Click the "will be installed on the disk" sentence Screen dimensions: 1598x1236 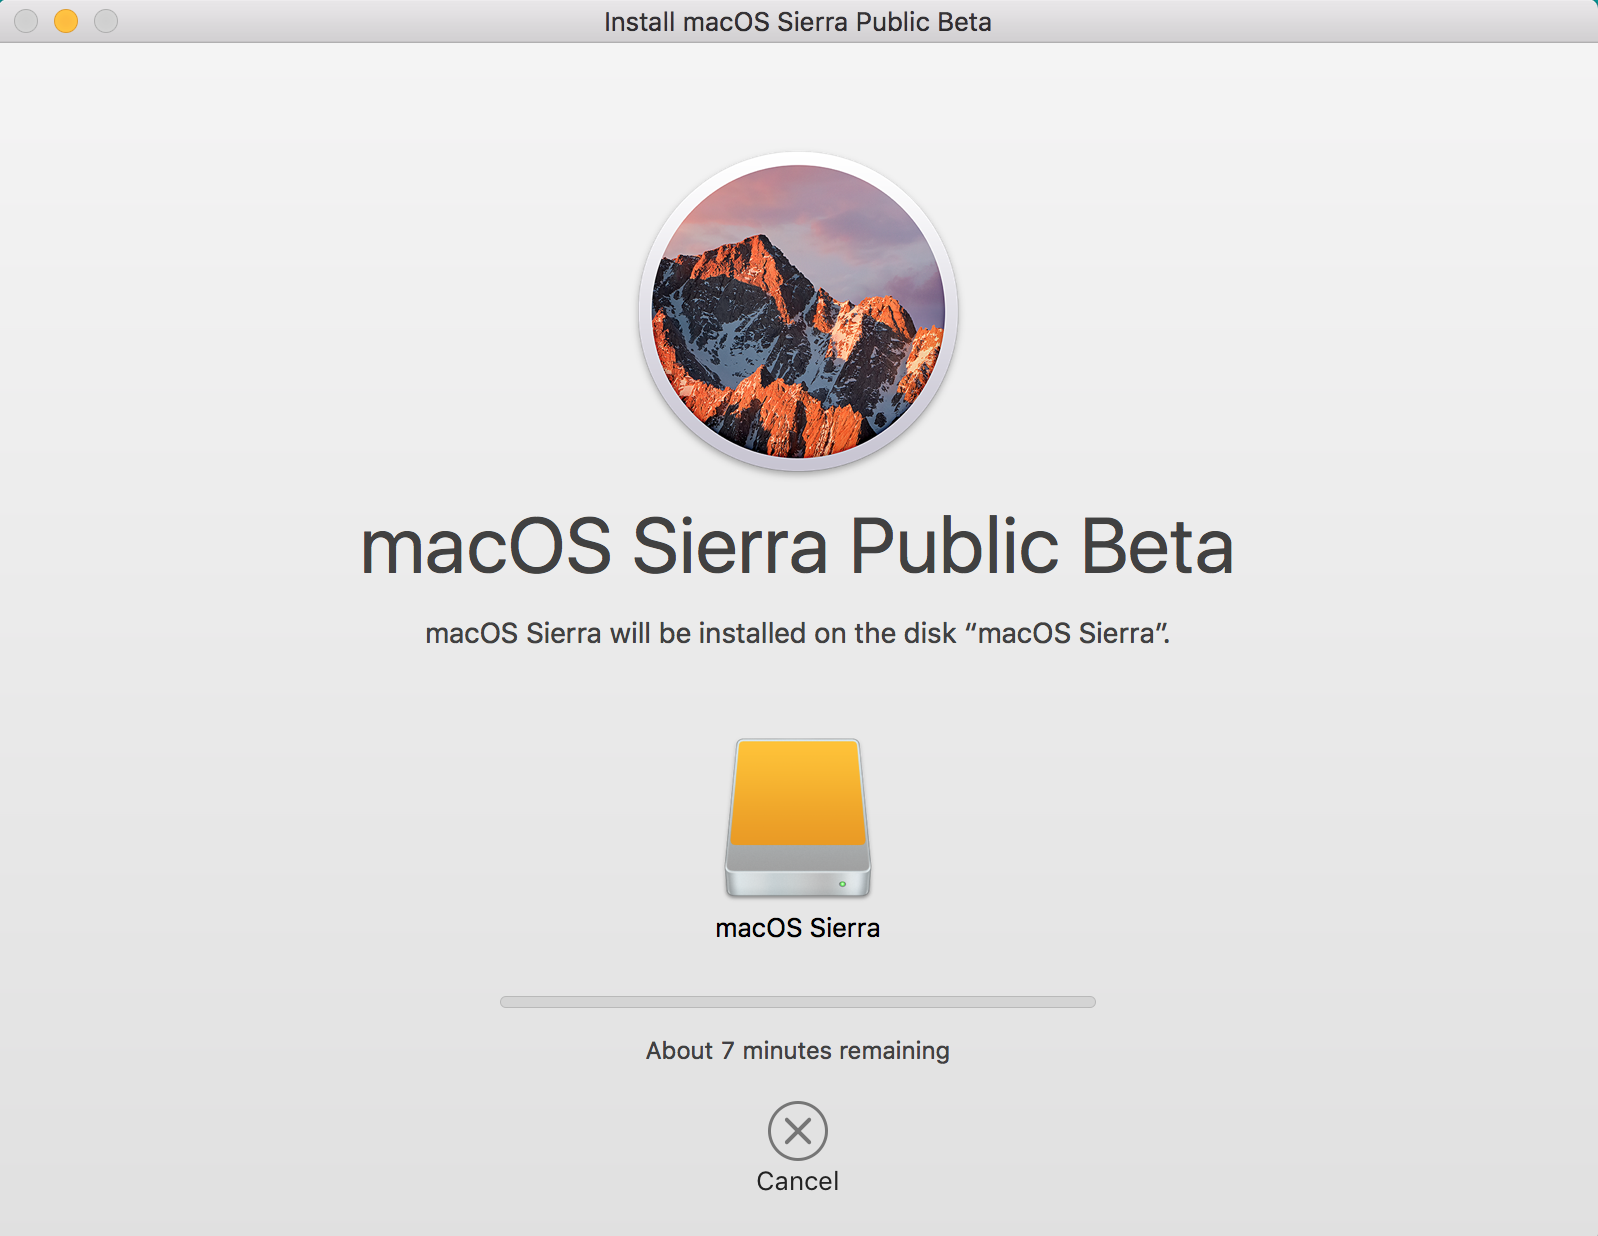[x=798, y=634]
